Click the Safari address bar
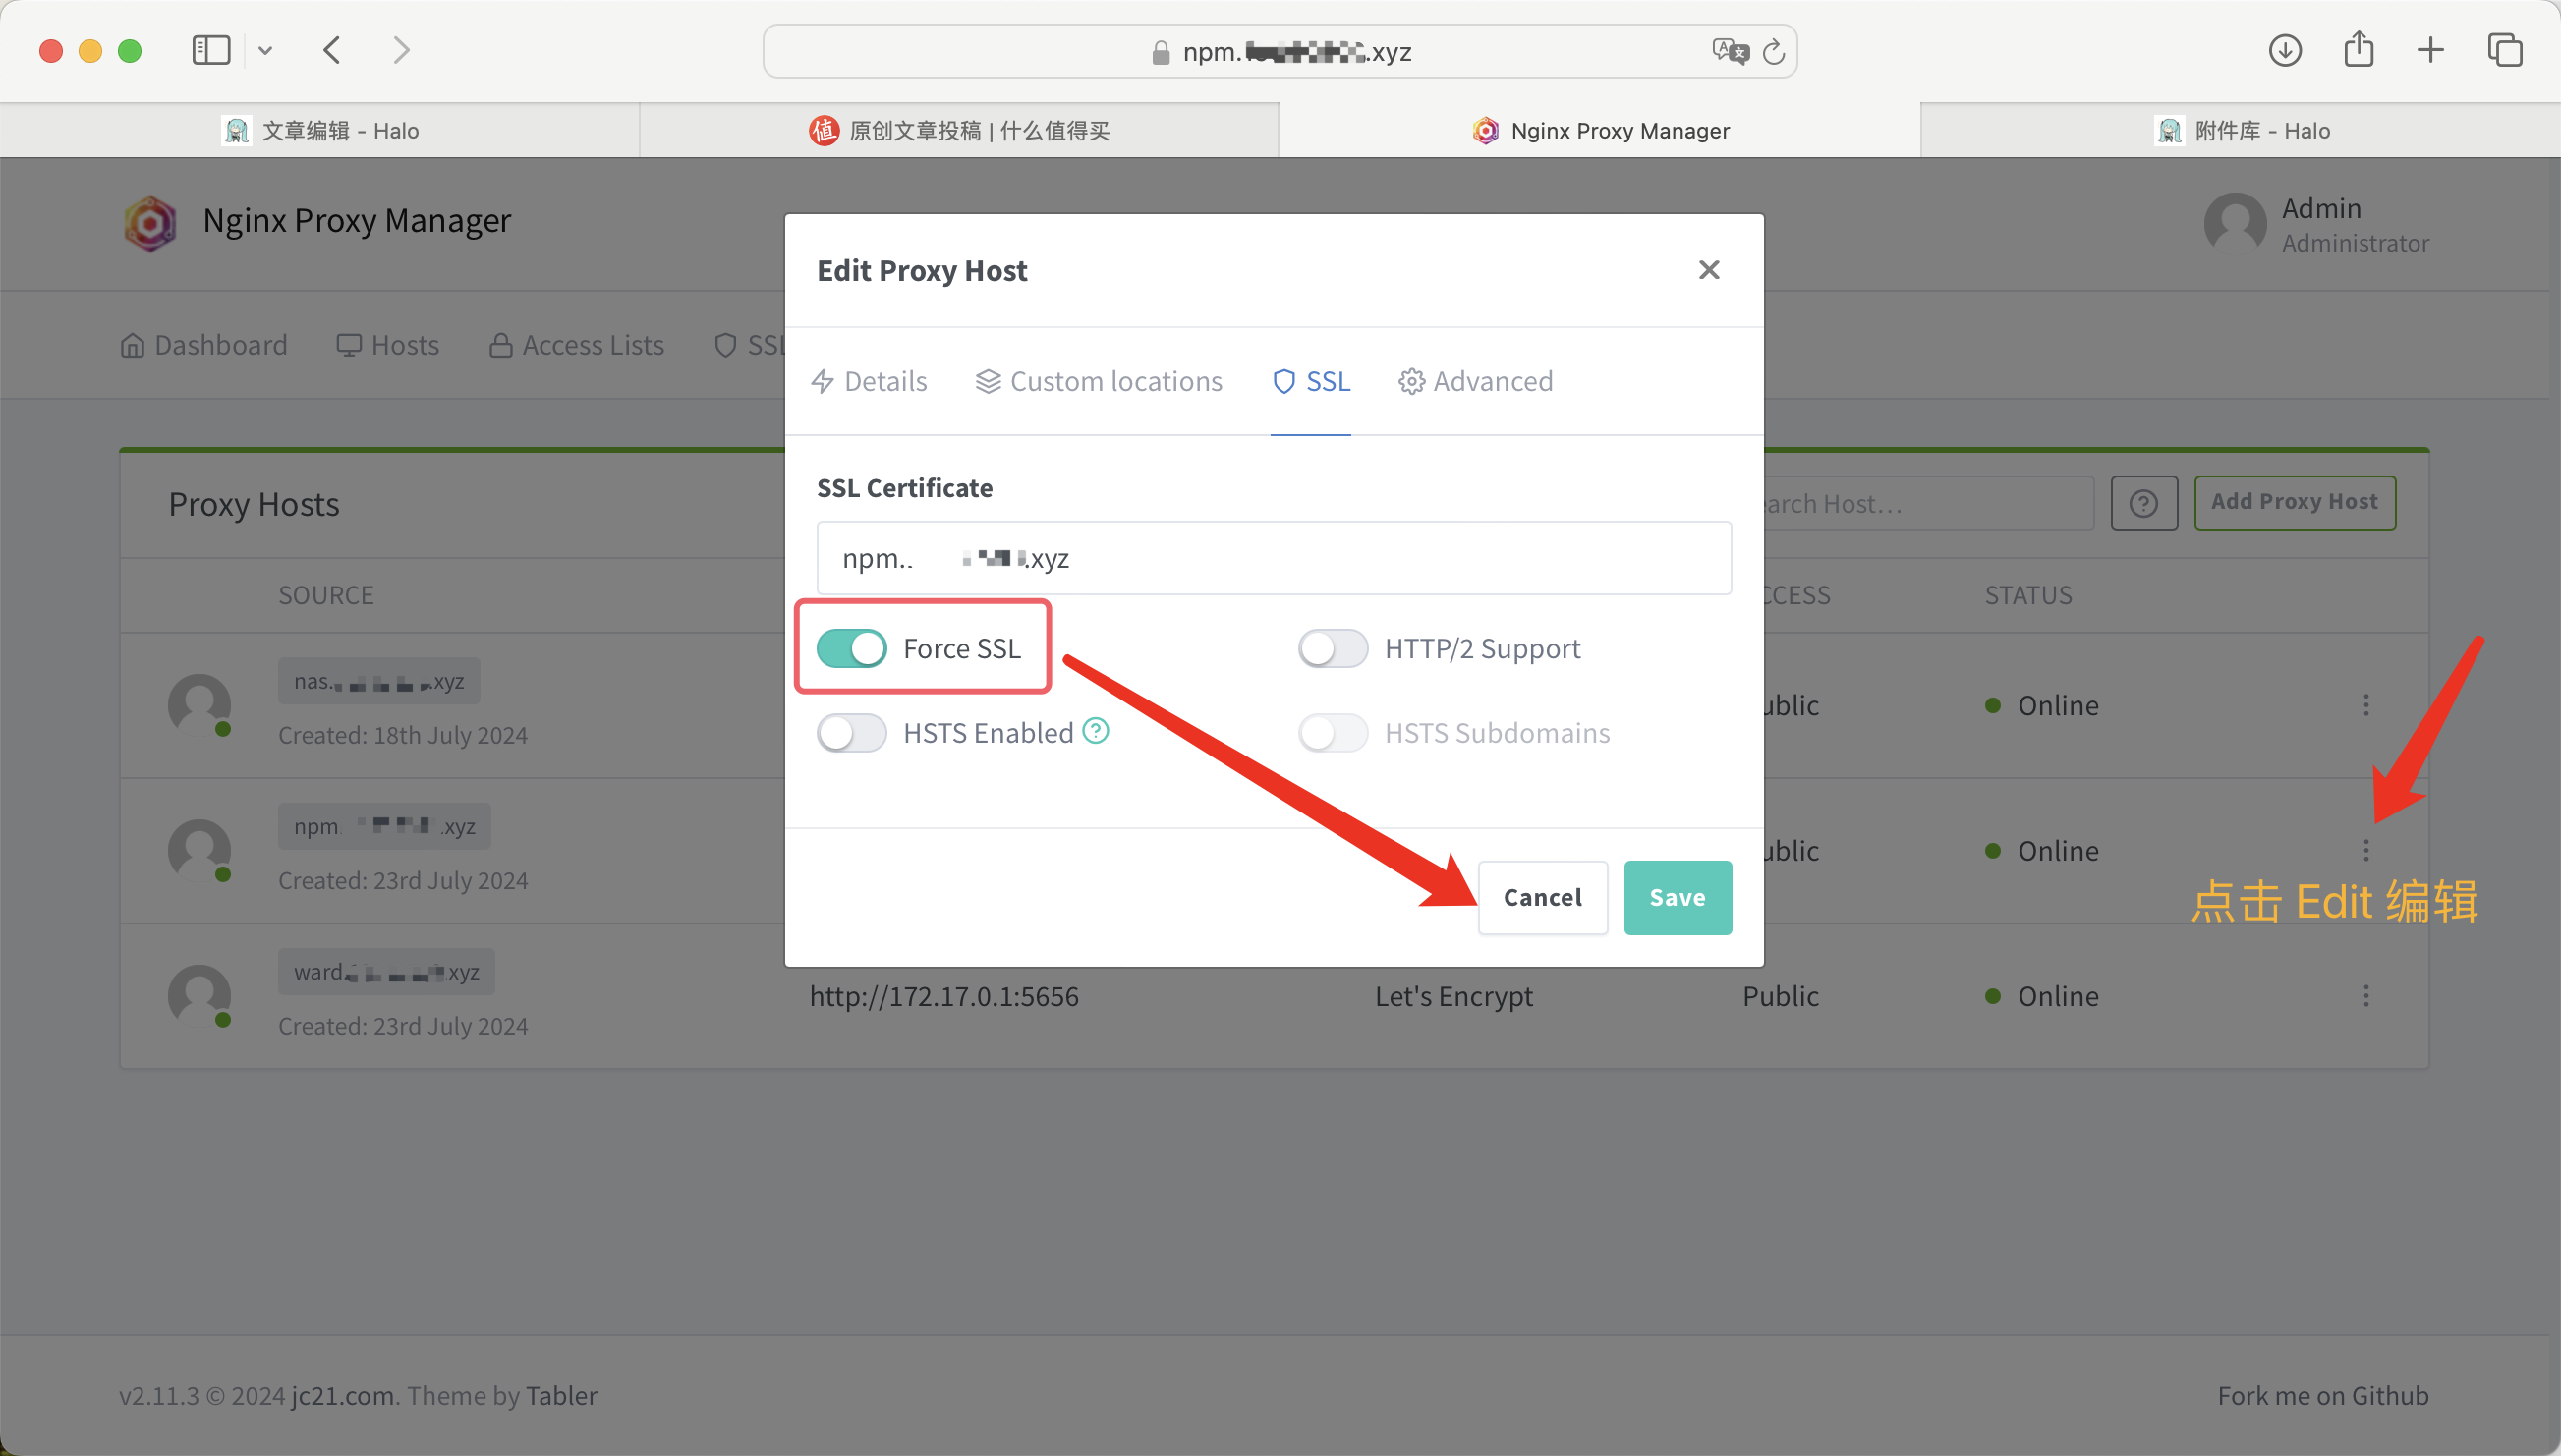Image resolution: width=2561 pixels, height=1456 pixels. pos(1279,51)
